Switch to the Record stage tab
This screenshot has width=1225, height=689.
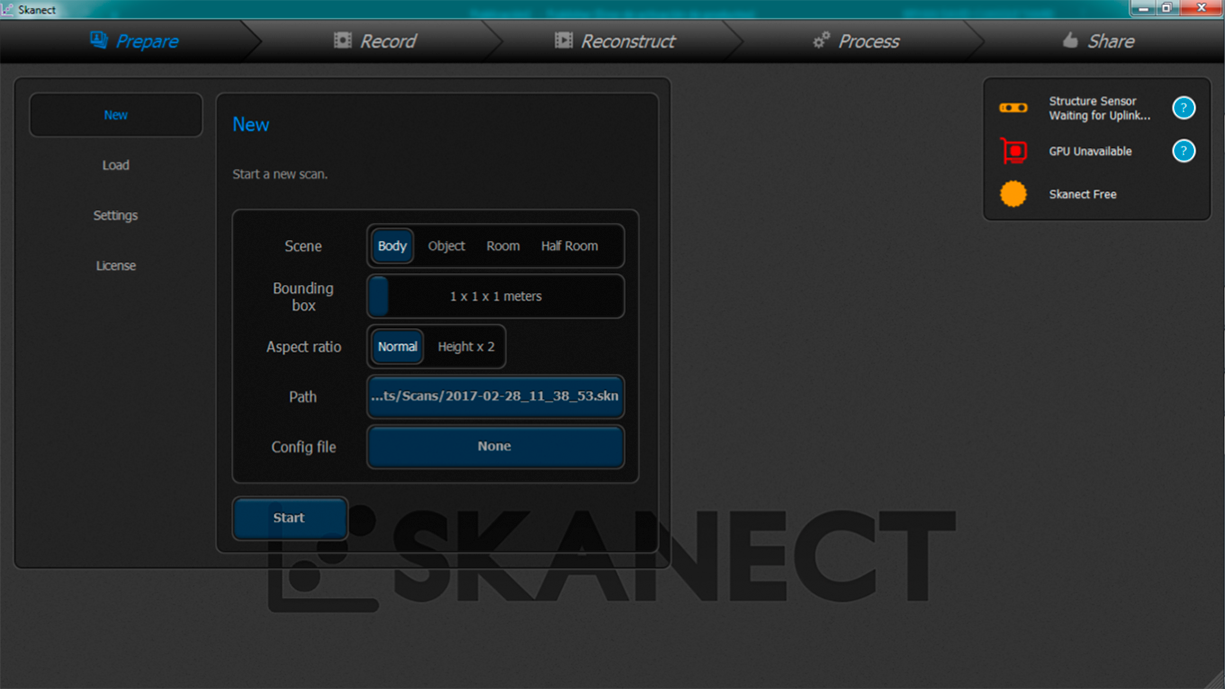pyautogui.click(x=375, y=41)
